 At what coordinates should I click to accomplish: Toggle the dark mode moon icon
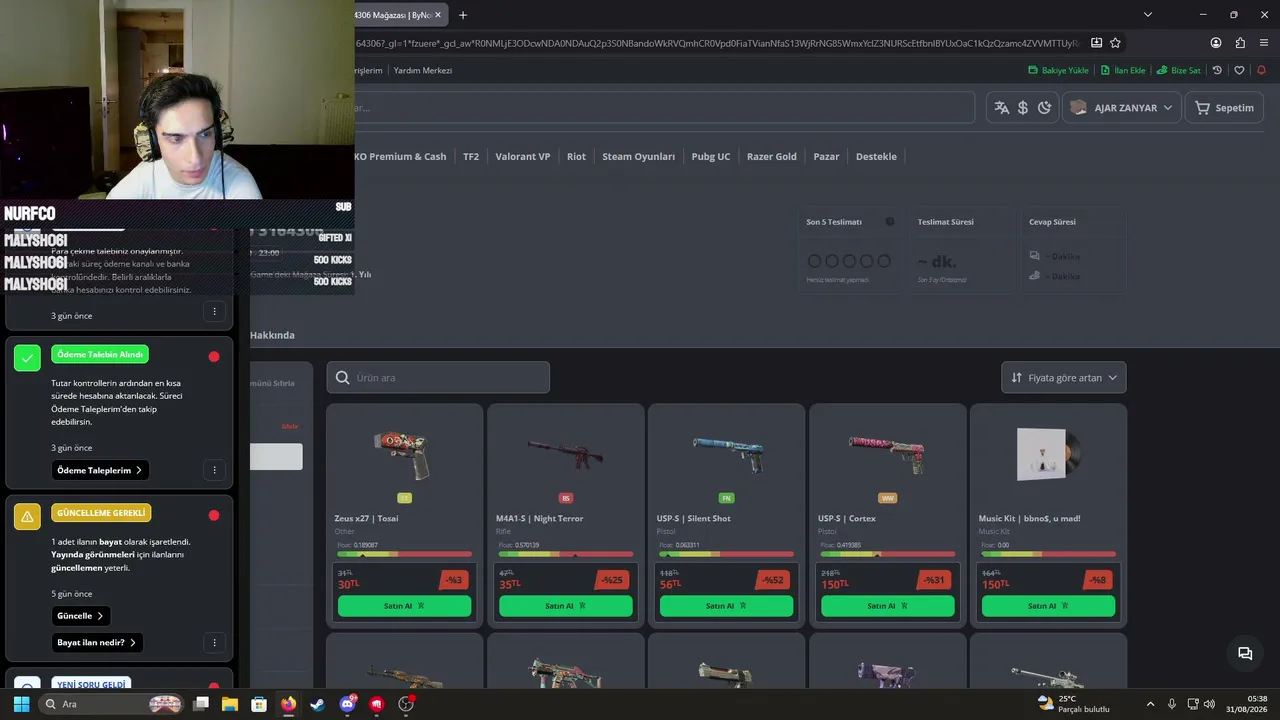1045,108
